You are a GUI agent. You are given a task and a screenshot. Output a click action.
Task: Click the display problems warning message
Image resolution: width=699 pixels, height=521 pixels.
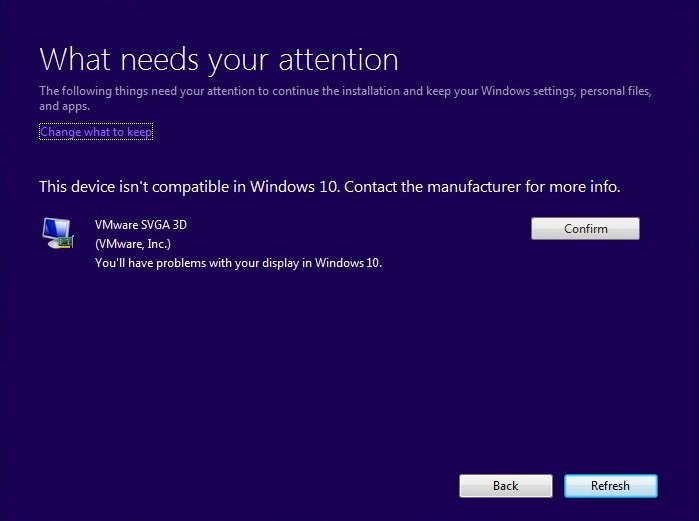click(238, 263)
